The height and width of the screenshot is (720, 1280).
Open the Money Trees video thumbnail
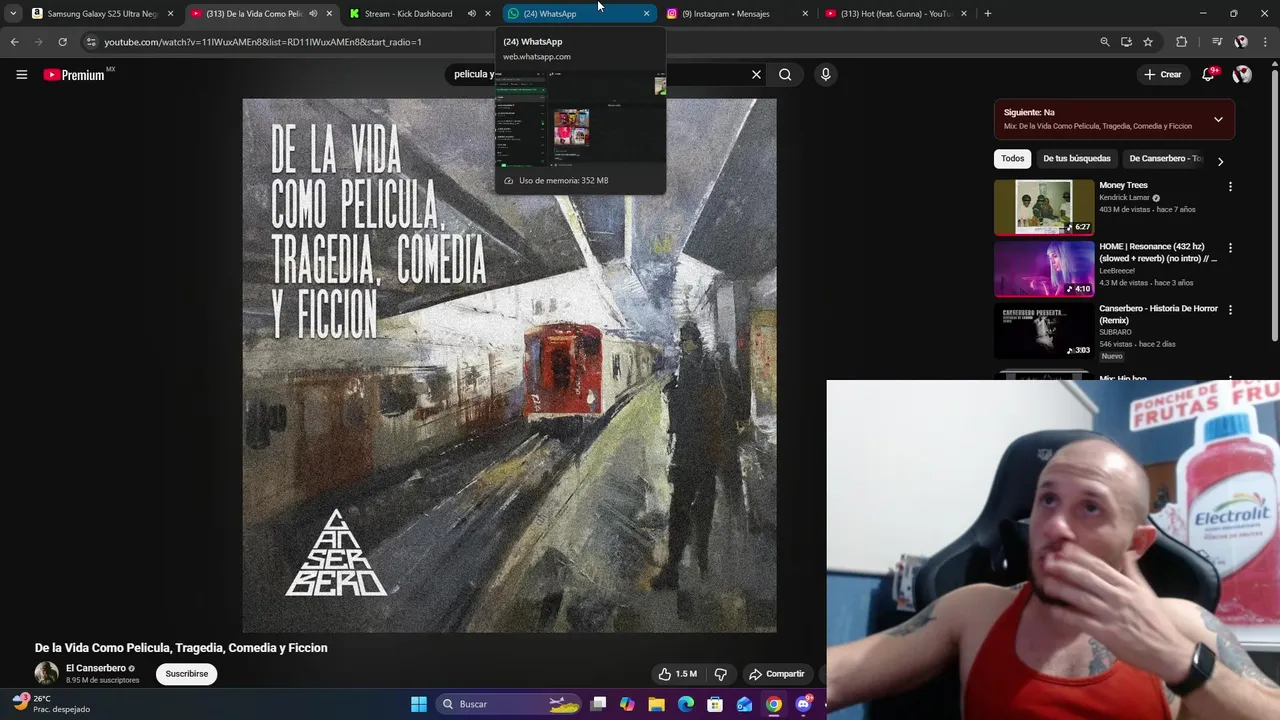tap(1044, 207)
